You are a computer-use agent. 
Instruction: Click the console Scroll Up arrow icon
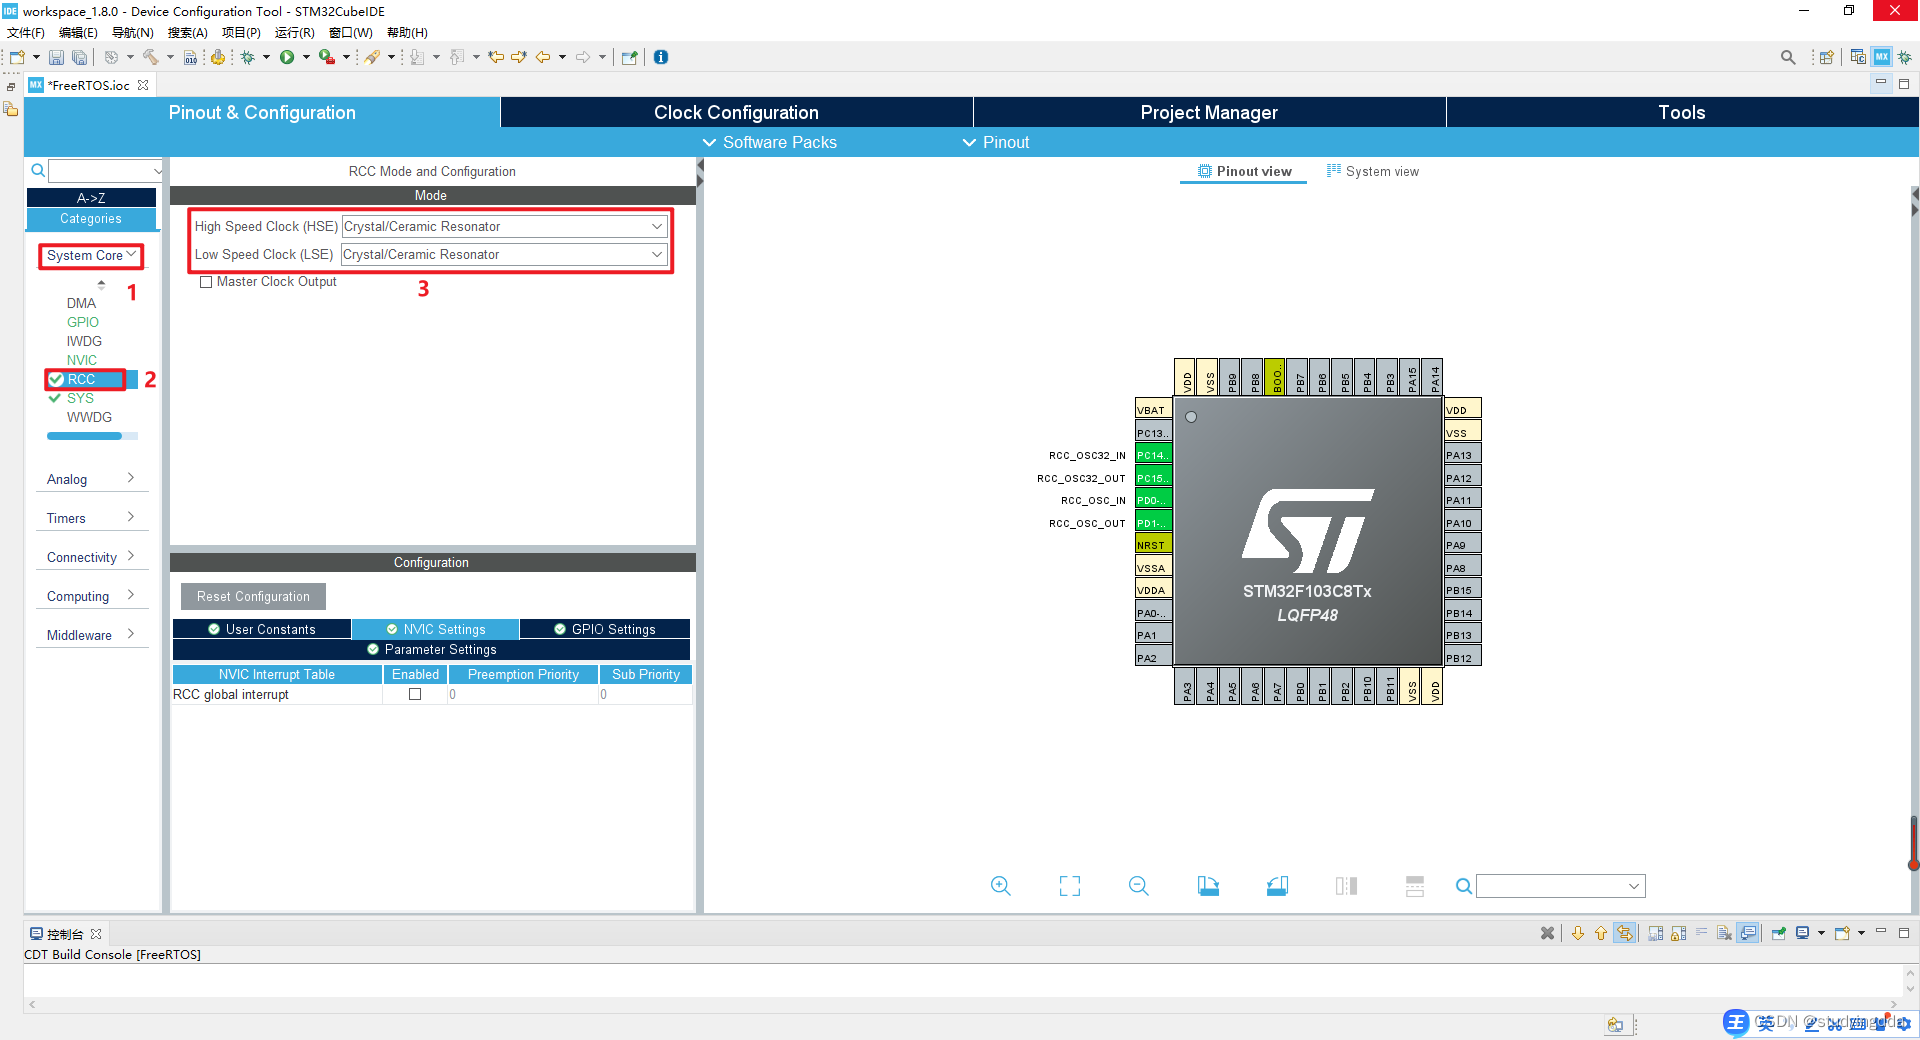click(1601, 933)
